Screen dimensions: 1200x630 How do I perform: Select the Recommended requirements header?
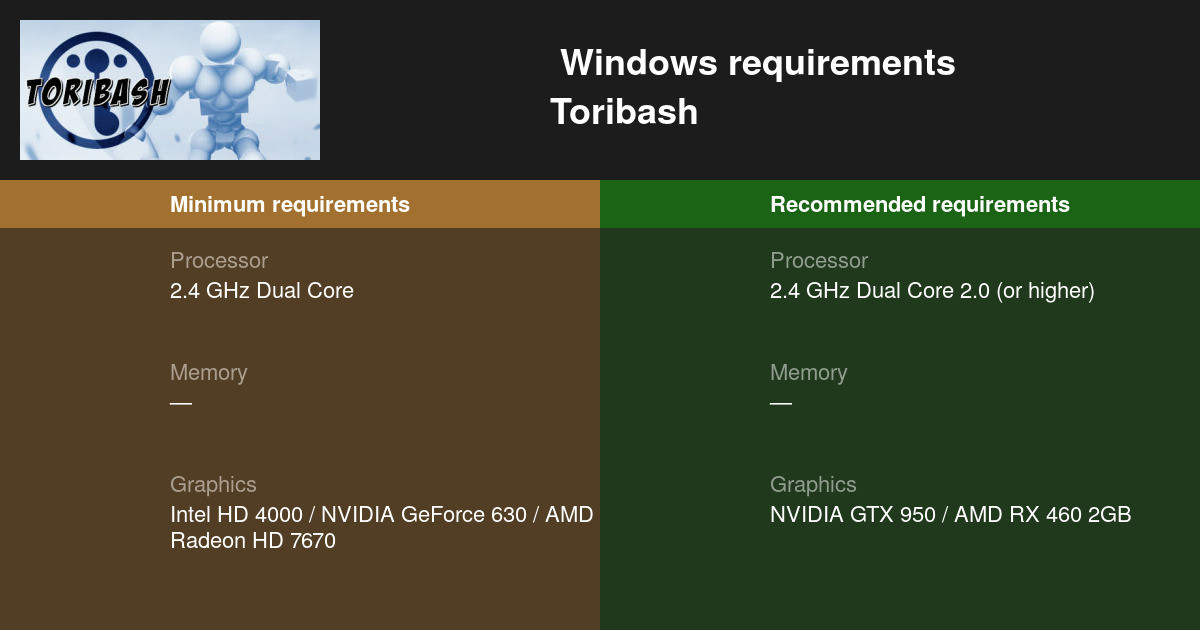(x=919, y=205)
